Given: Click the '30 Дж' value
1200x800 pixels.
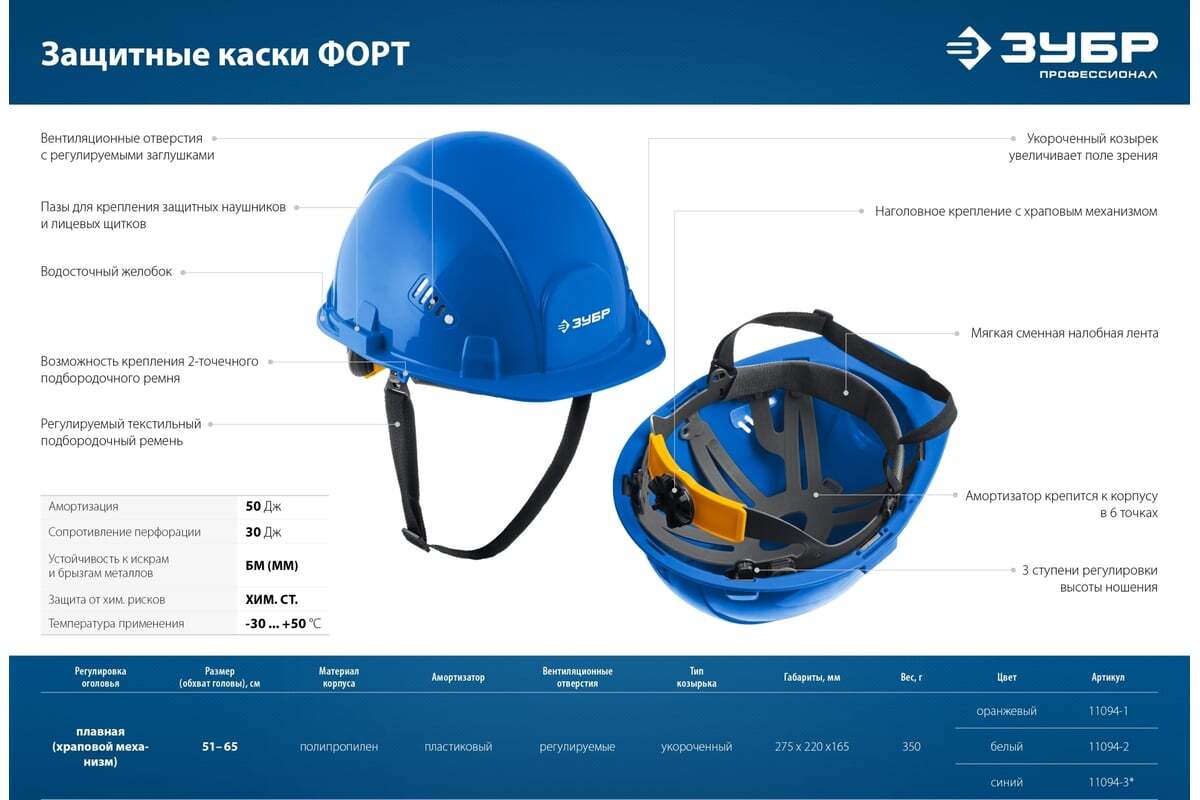Looking at the screenshot, I should point(264,532).
